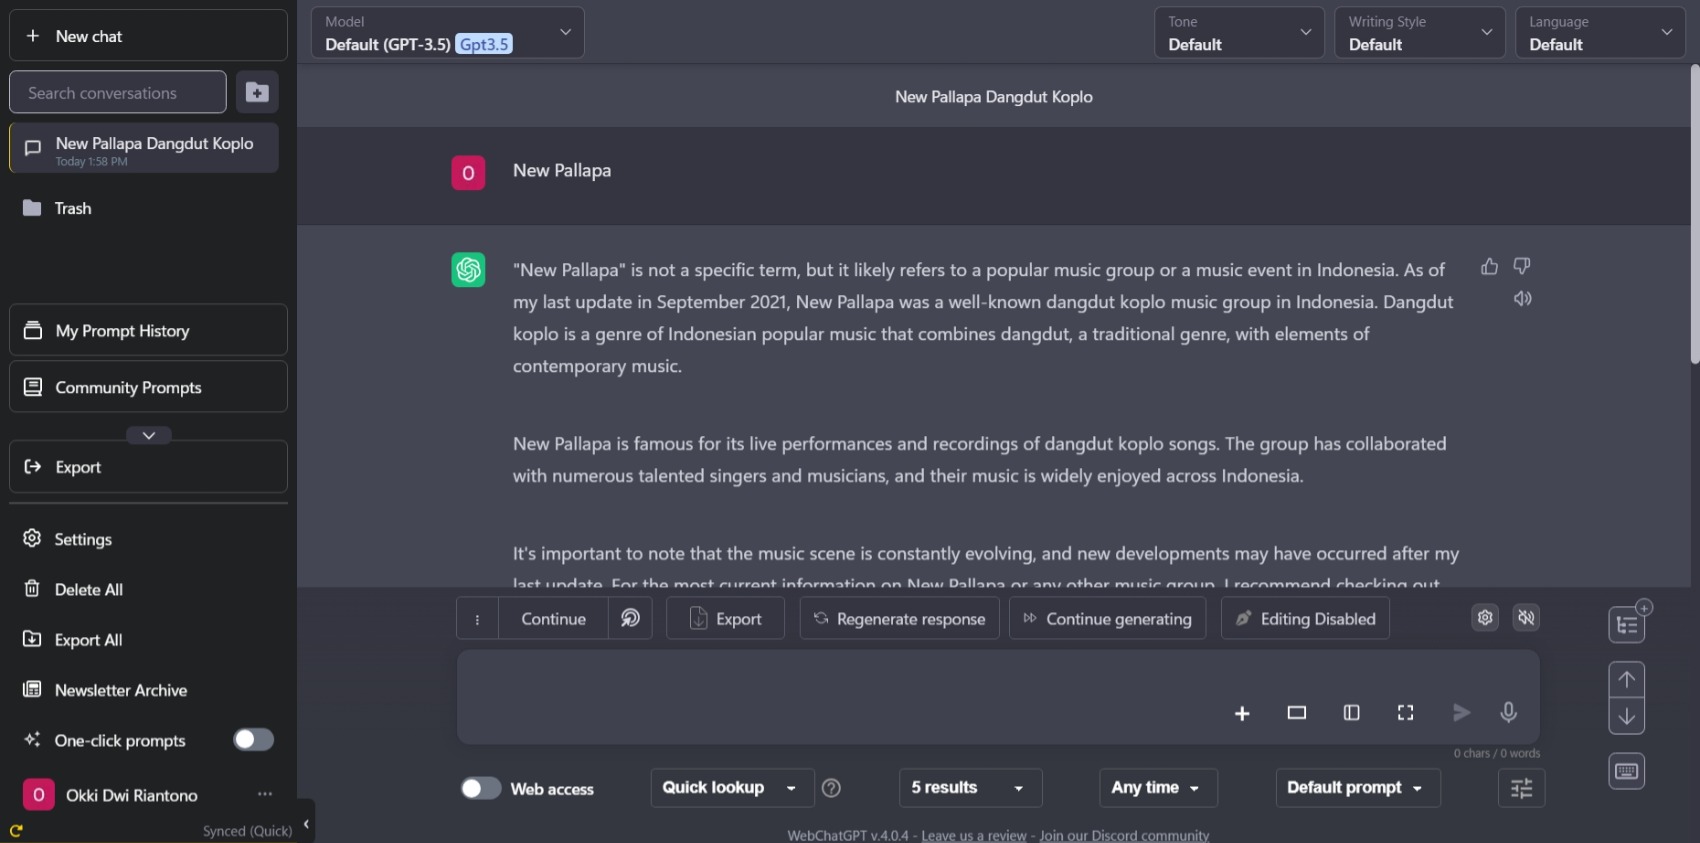Open the Quick lookup dropdown
Screen dimensions: 1700x843
click(x=732, y=788)
